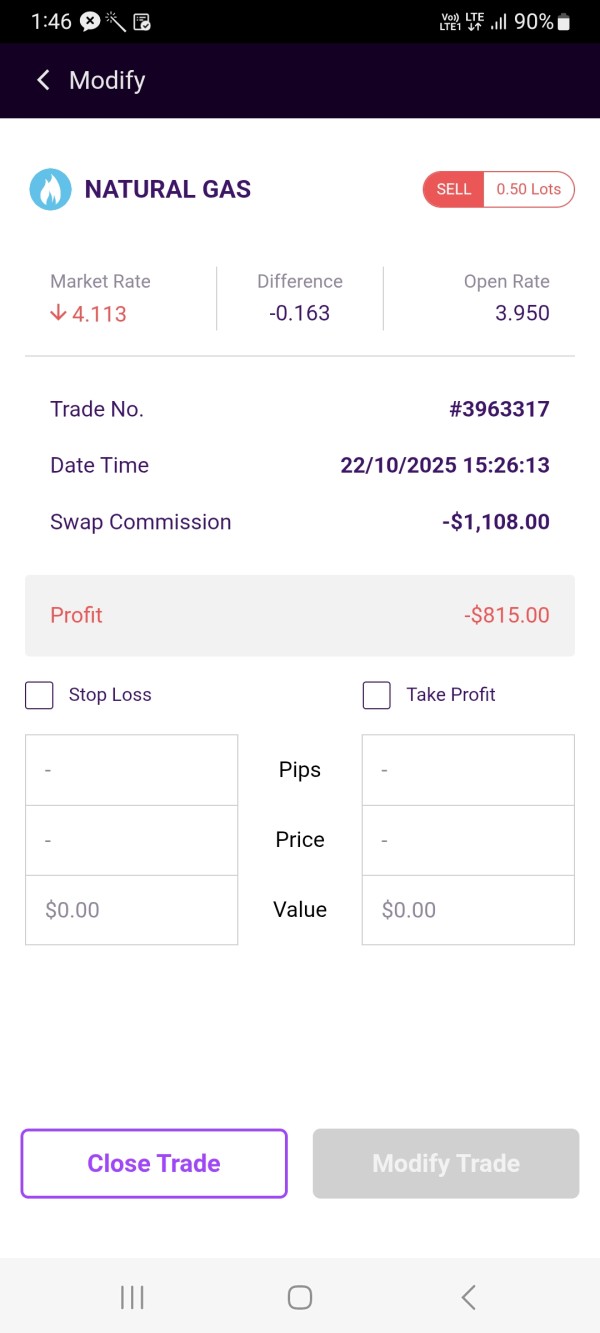The image size is (600, 1333).
Task: Focus the Stop Loss value field
Action: (x=131, y=910)
